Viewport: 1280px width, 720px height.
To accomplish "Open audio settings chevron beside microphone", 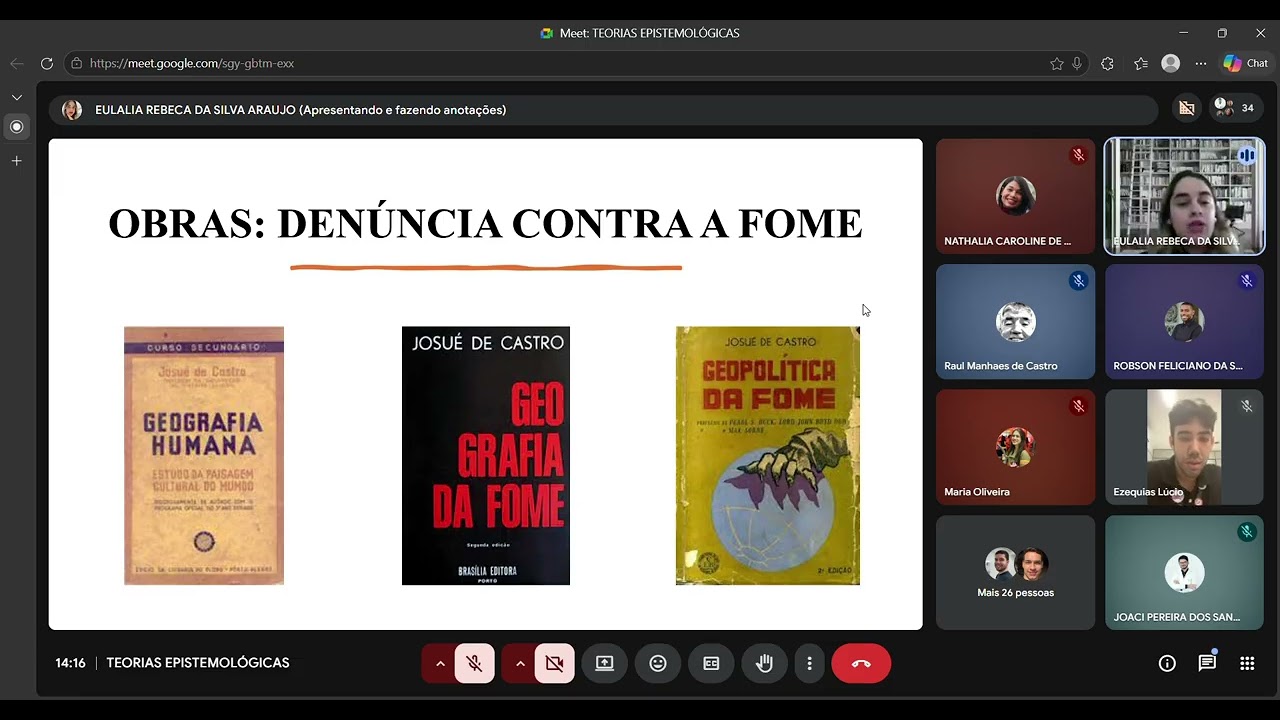I will [439, 663].
